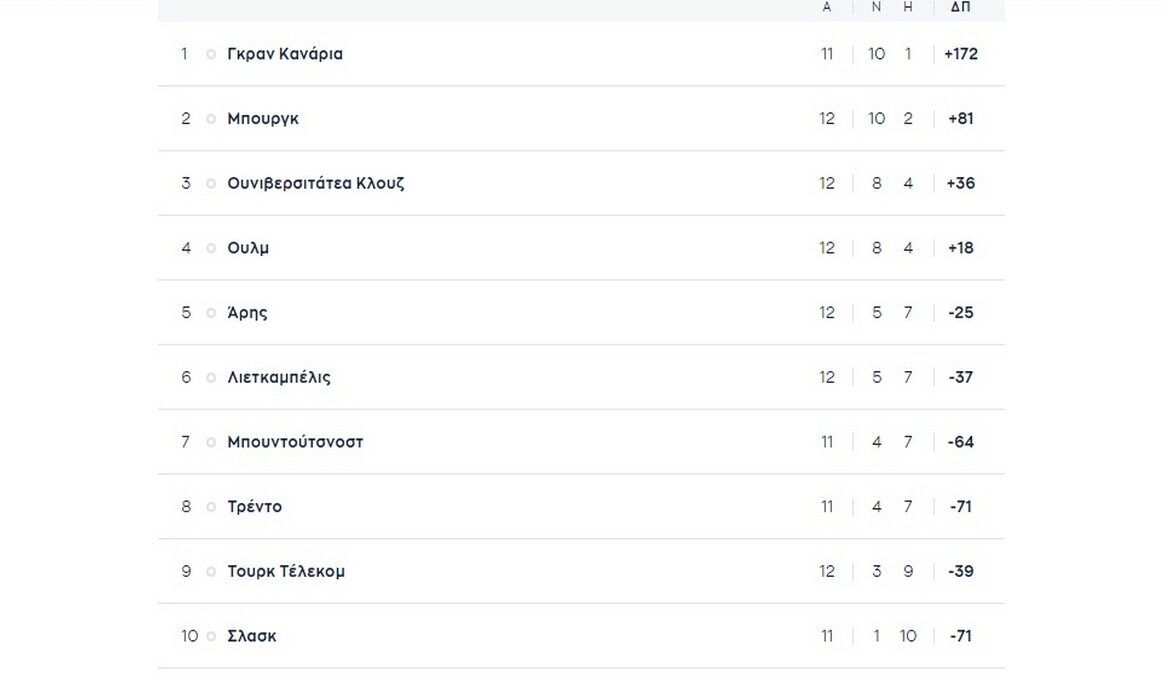The height and width of the screenshot is (675, 1170).
Task: Sort by the ΔΠ column header
Action: tap(960, 7)
